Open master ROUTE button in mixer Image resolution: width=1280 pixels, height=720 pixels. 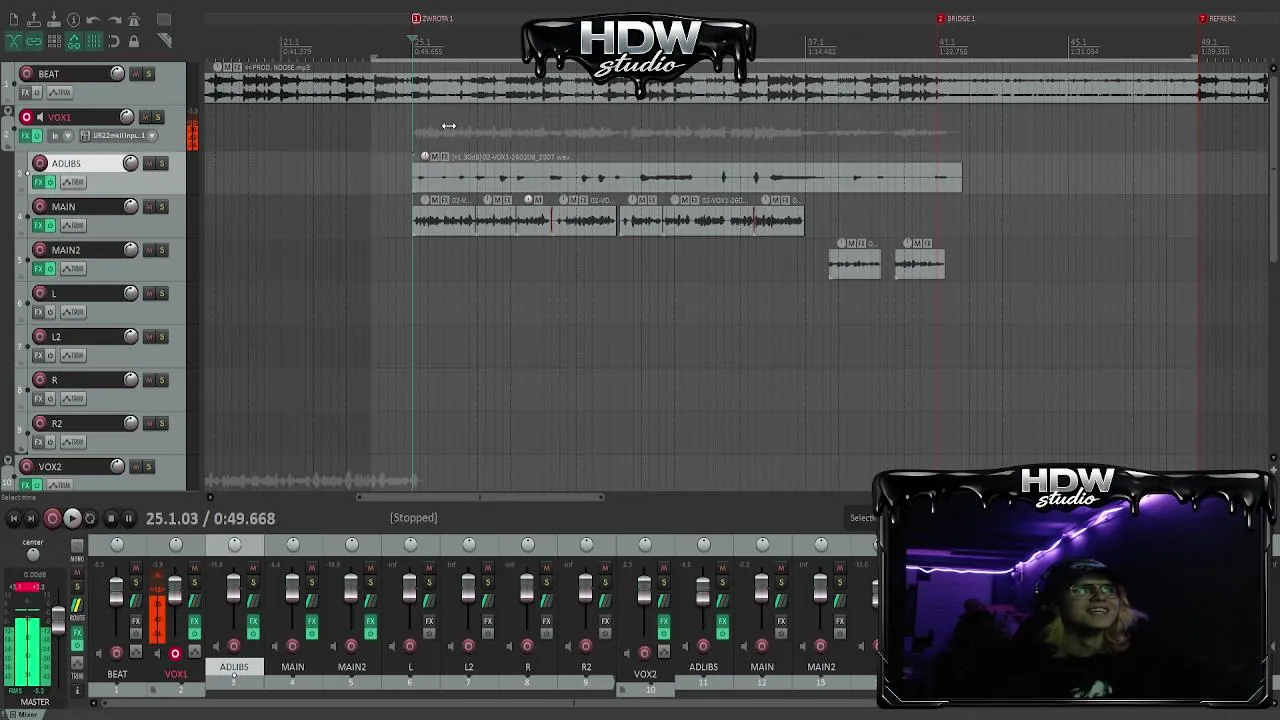(x=77, y=607)
